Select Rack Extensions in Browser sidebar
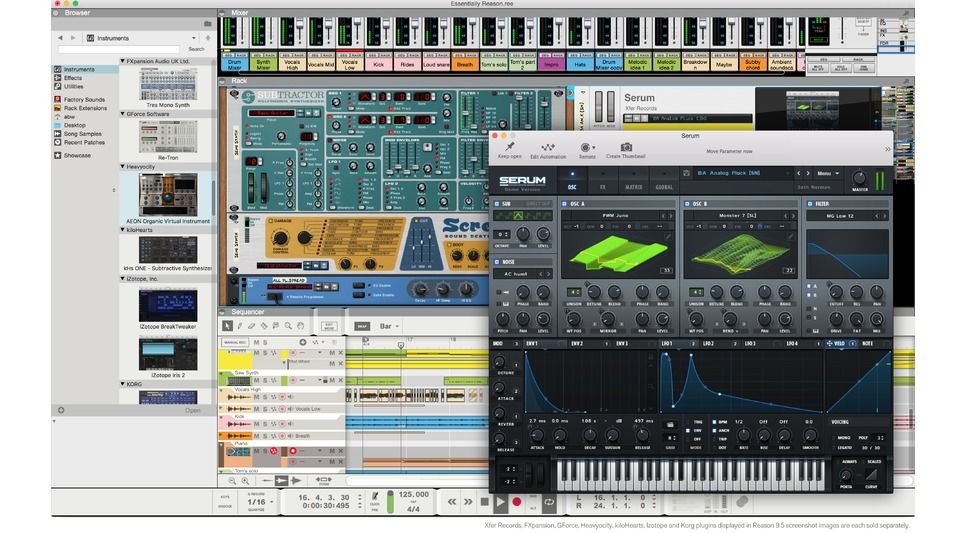967x533 pixels. [85, 108]
